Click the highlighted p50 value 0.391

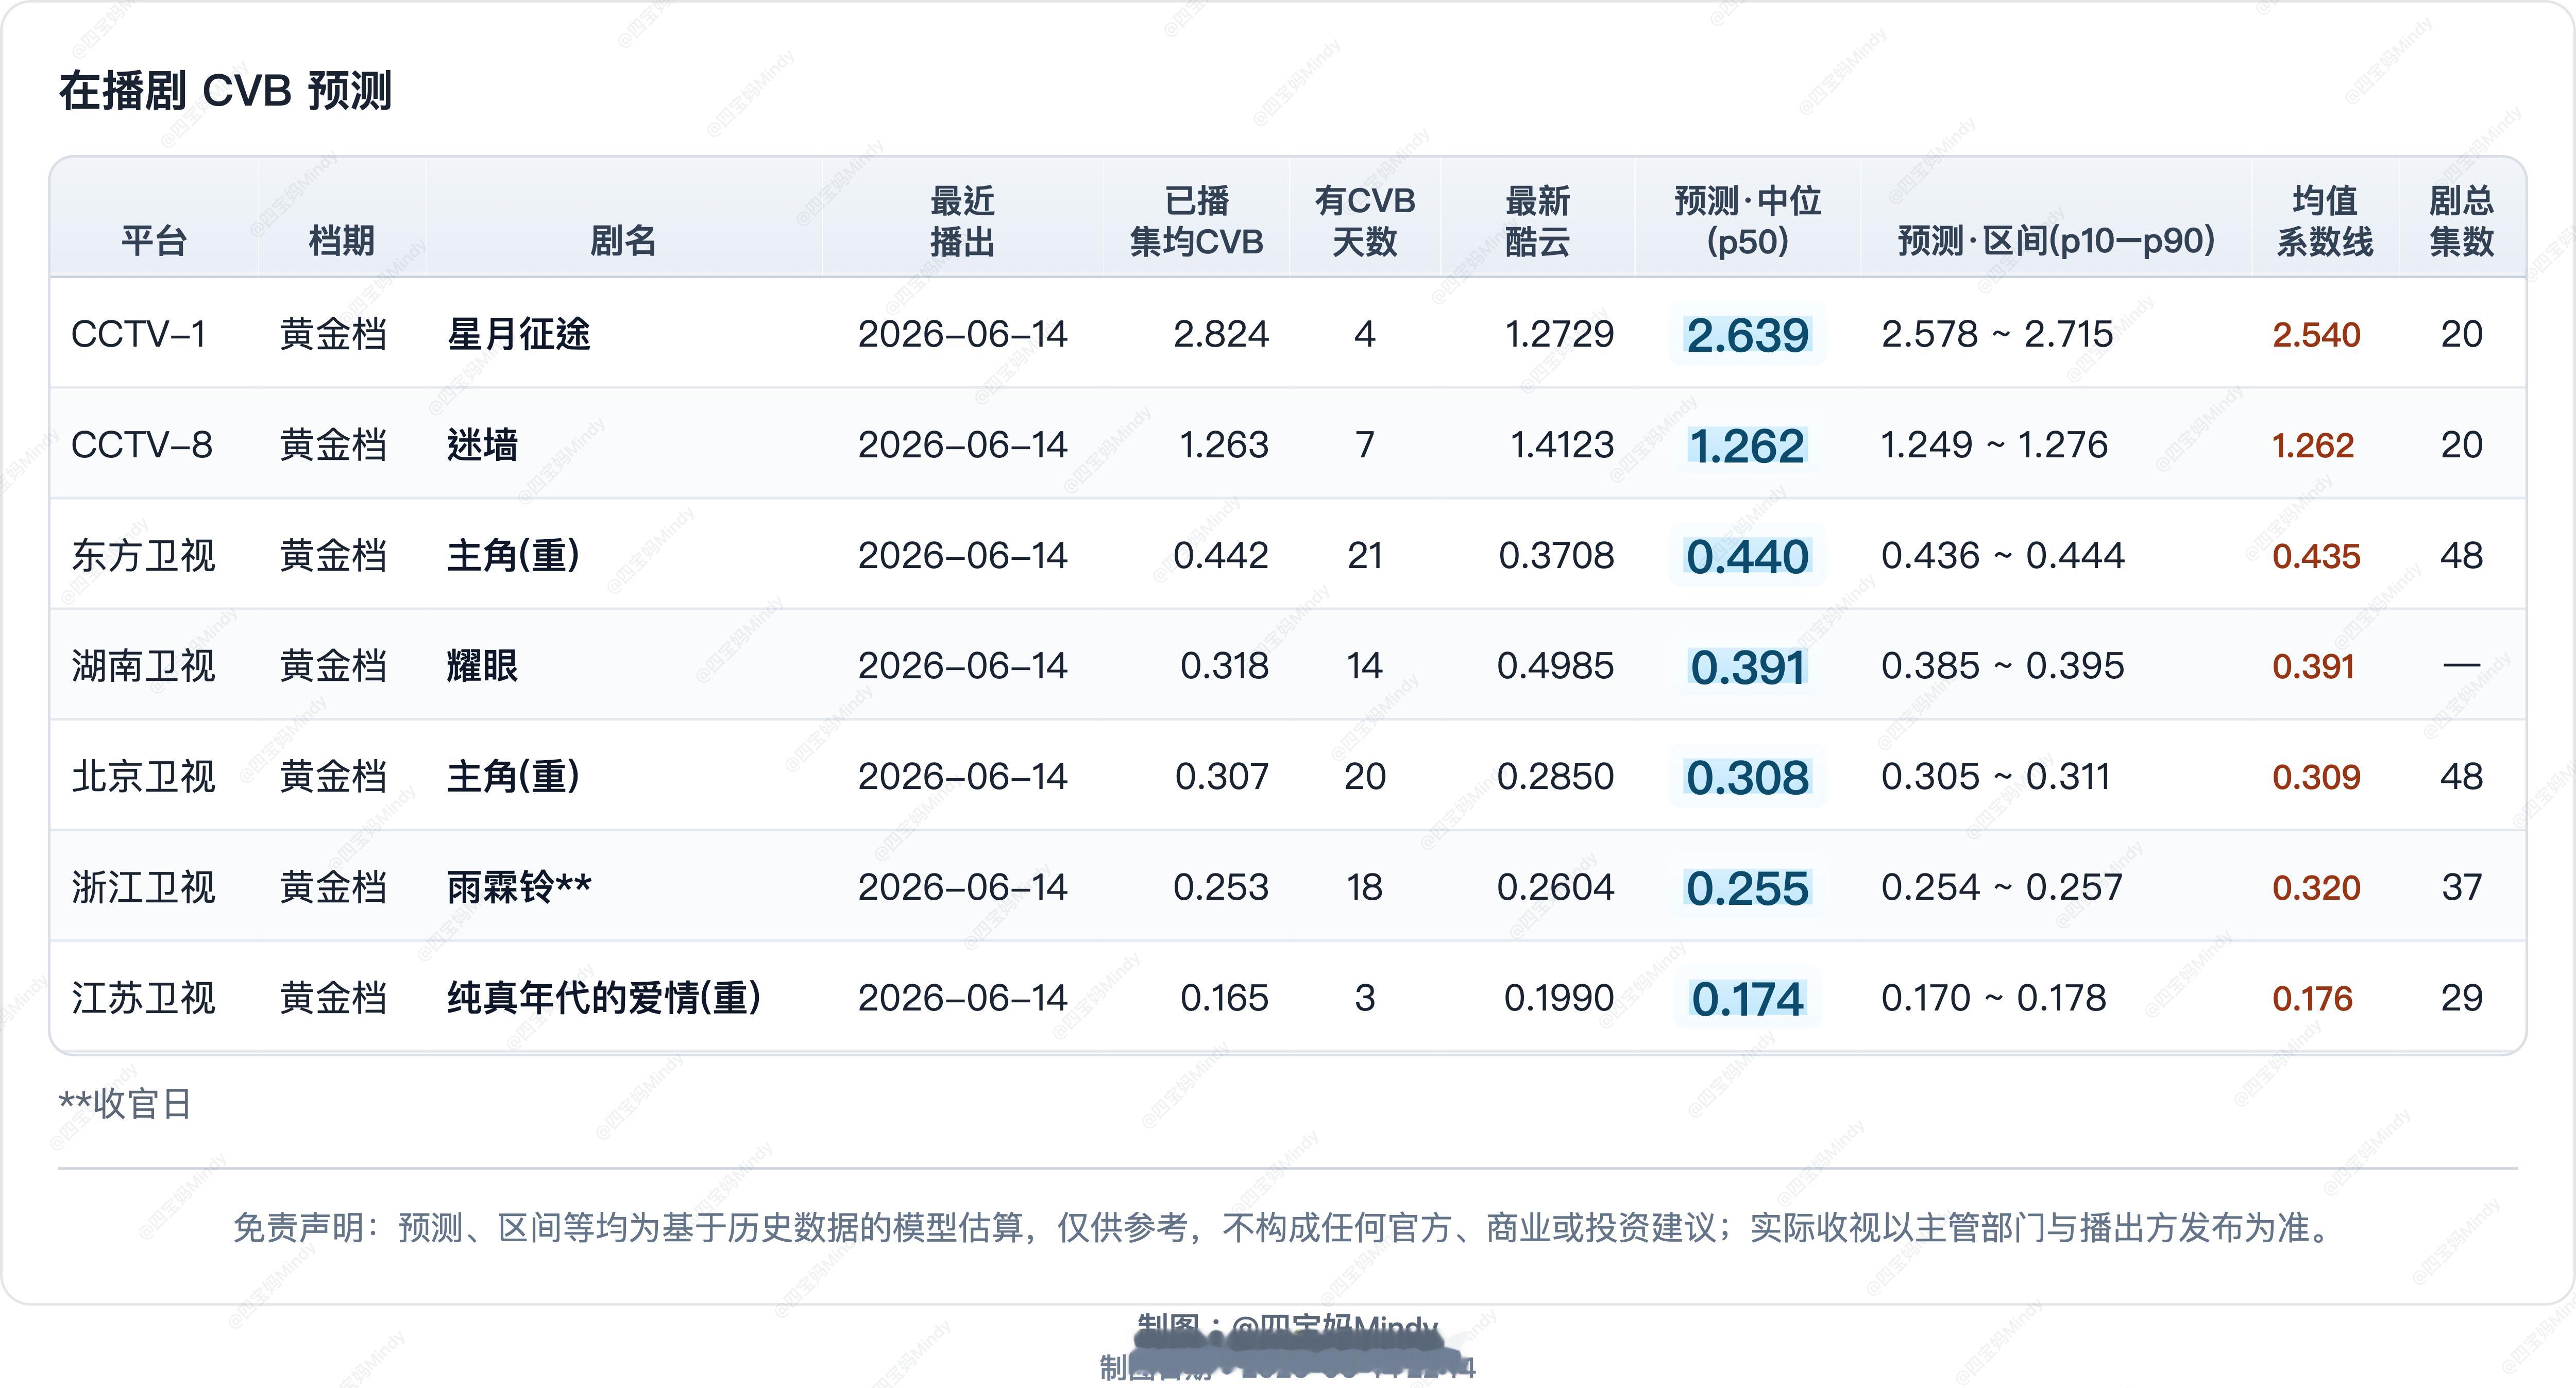click(x=1747, y=667)
